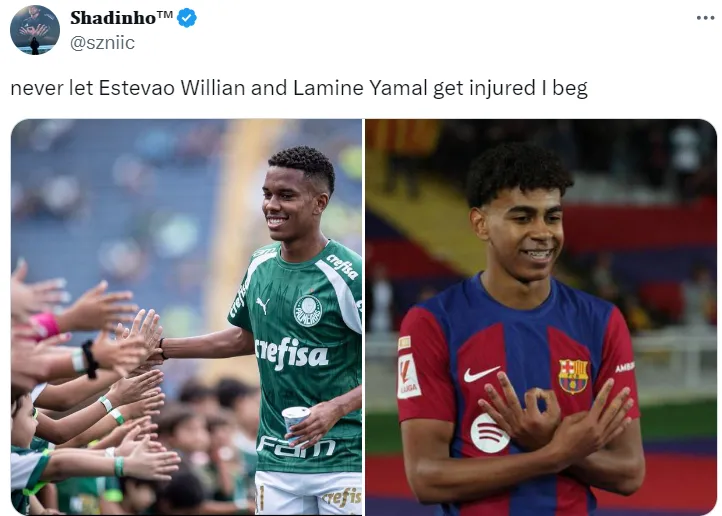
Task: Click the Nike swoosh on Barcelona shirt
Action: point(481,374)
